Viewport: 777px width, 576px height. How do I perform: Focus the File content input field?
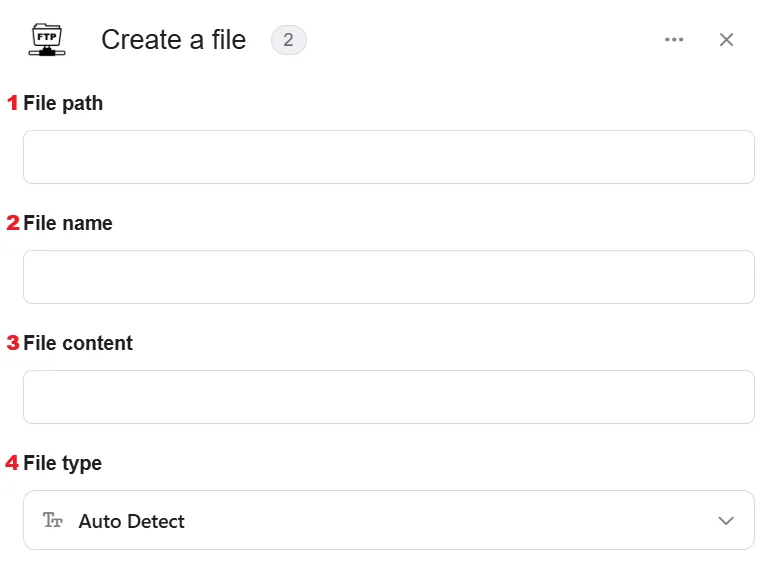[389, 397]
